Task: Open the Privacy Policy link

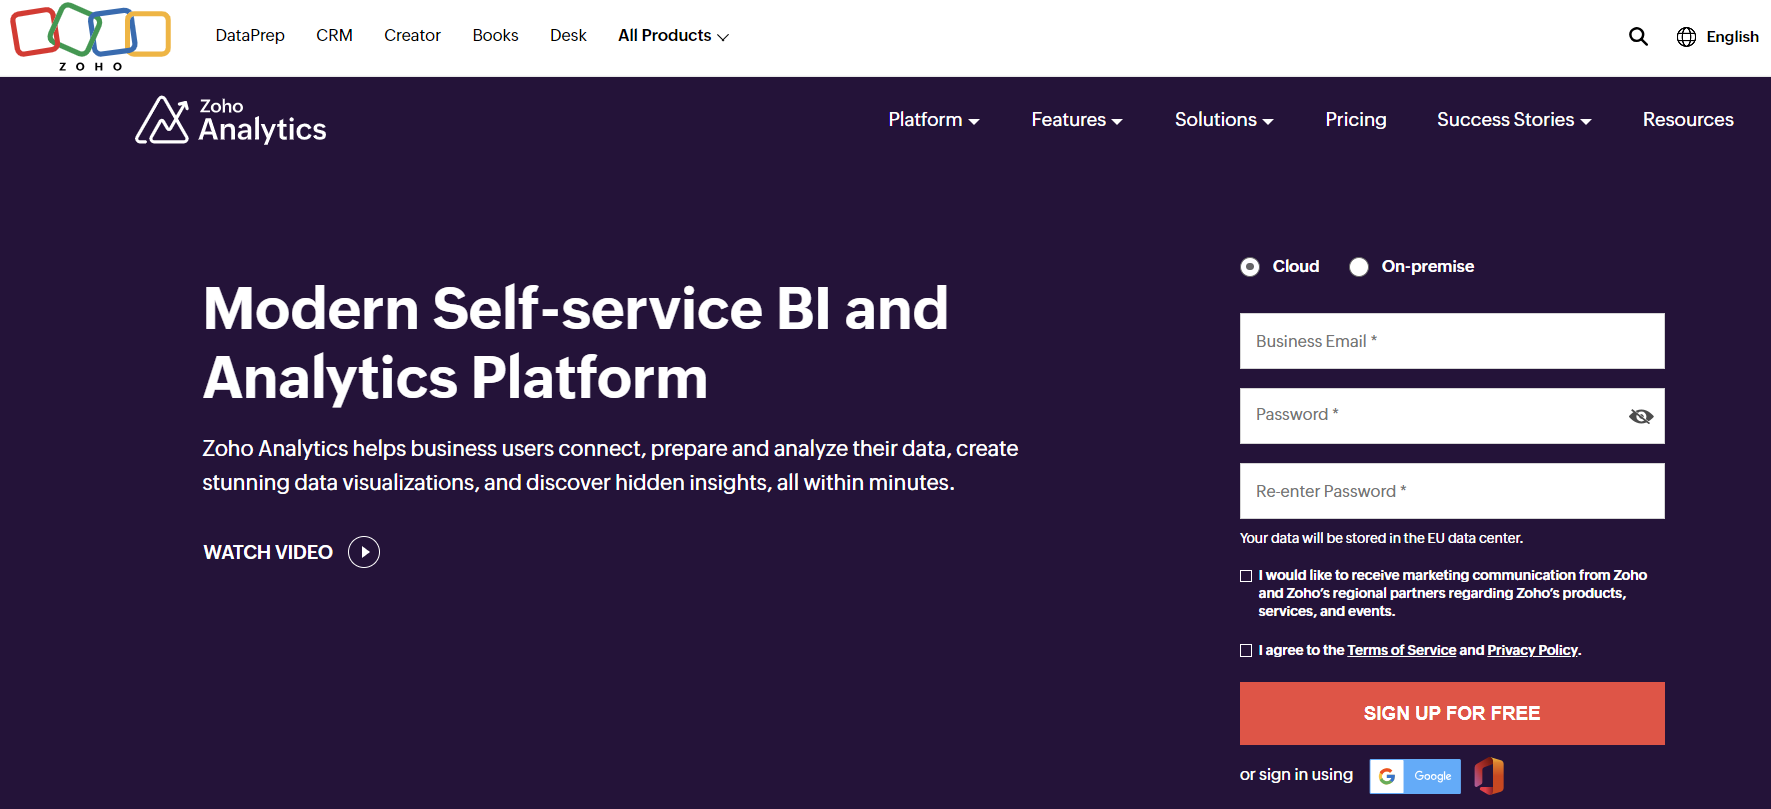Action: click(x=1532, y=650)
